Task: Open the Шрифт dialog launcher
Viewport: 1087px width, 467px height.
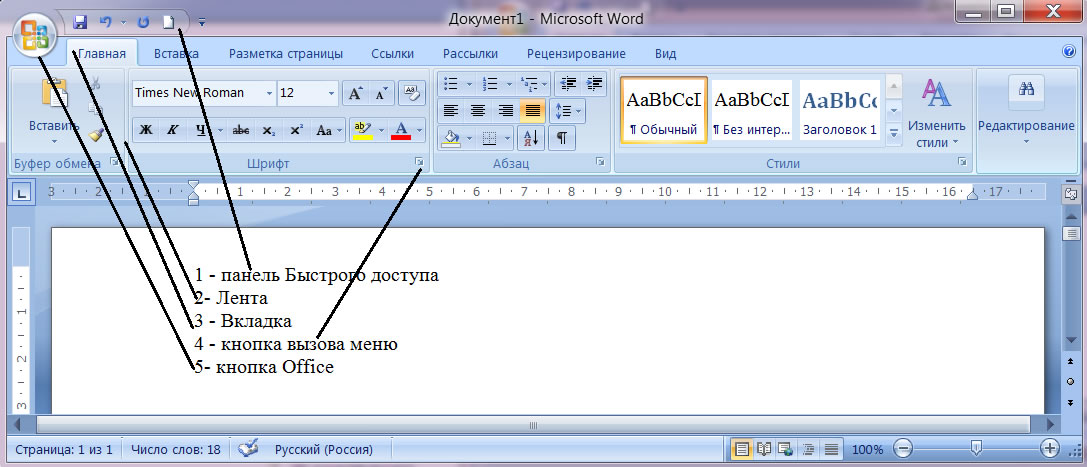Action: click(x=419, y=163)
